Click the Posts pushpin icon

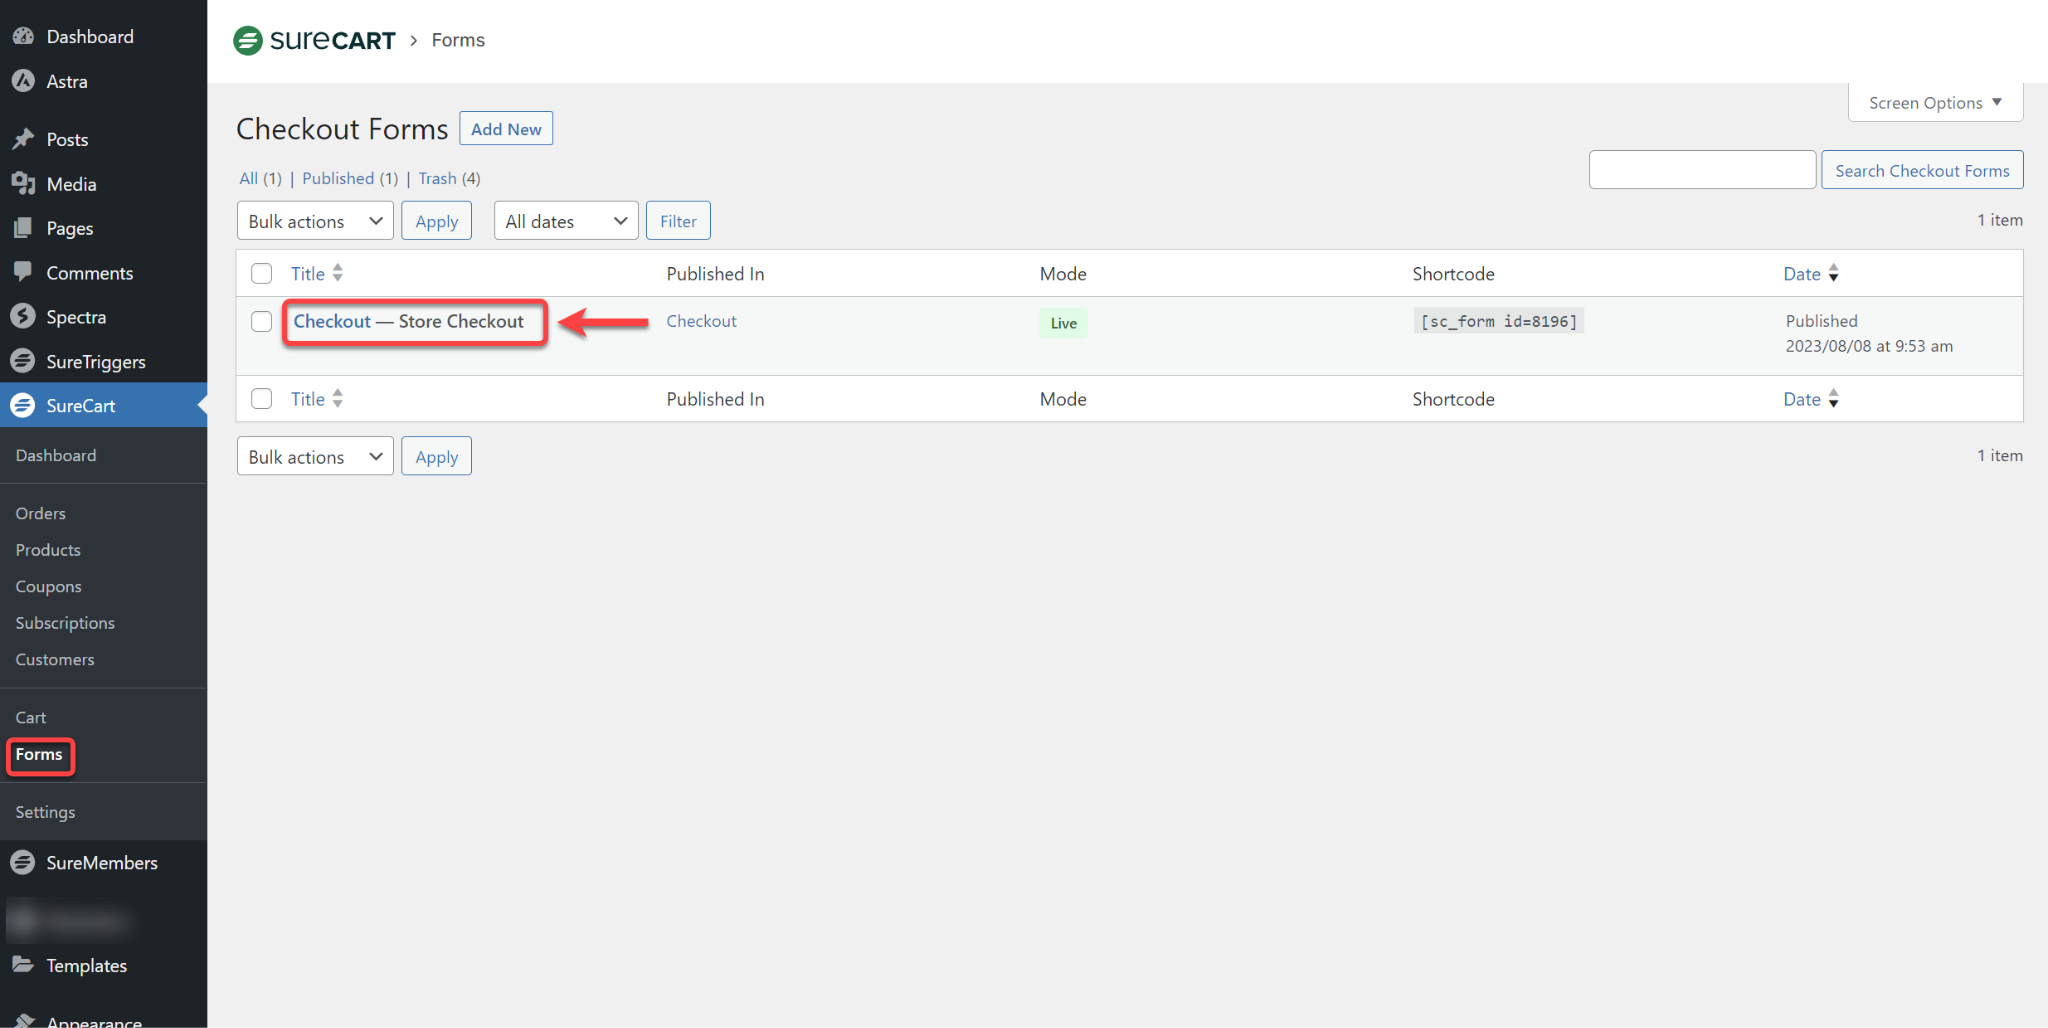(x=23, y=139)
